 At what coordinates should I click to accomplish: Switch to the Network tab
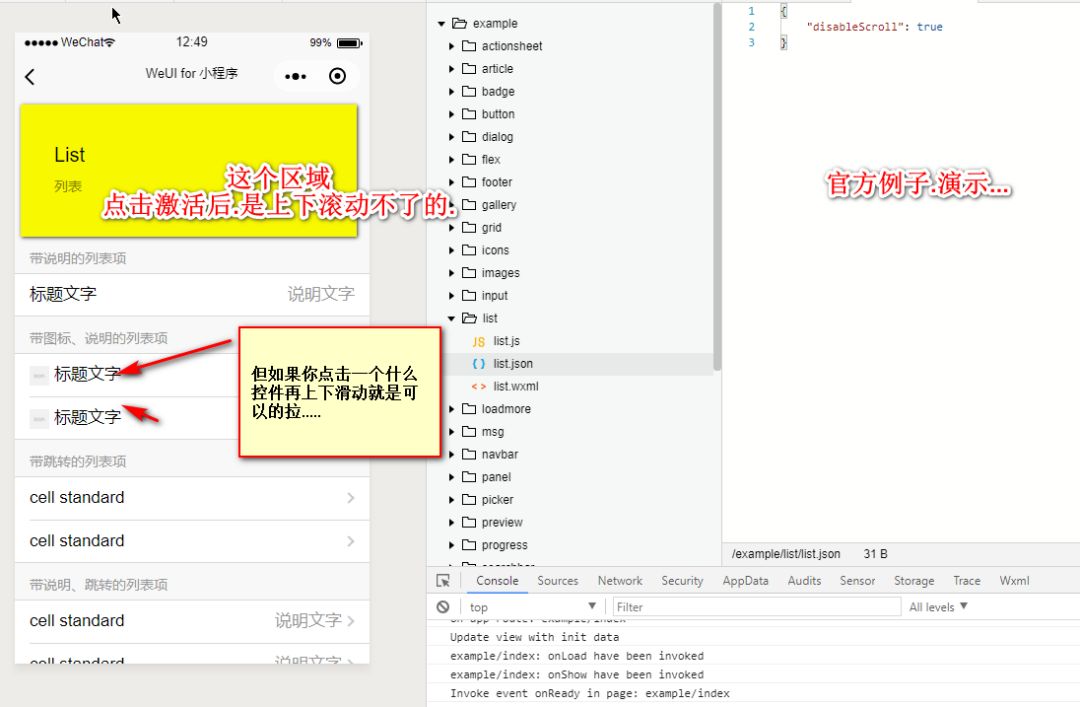[x=620, y=581]
